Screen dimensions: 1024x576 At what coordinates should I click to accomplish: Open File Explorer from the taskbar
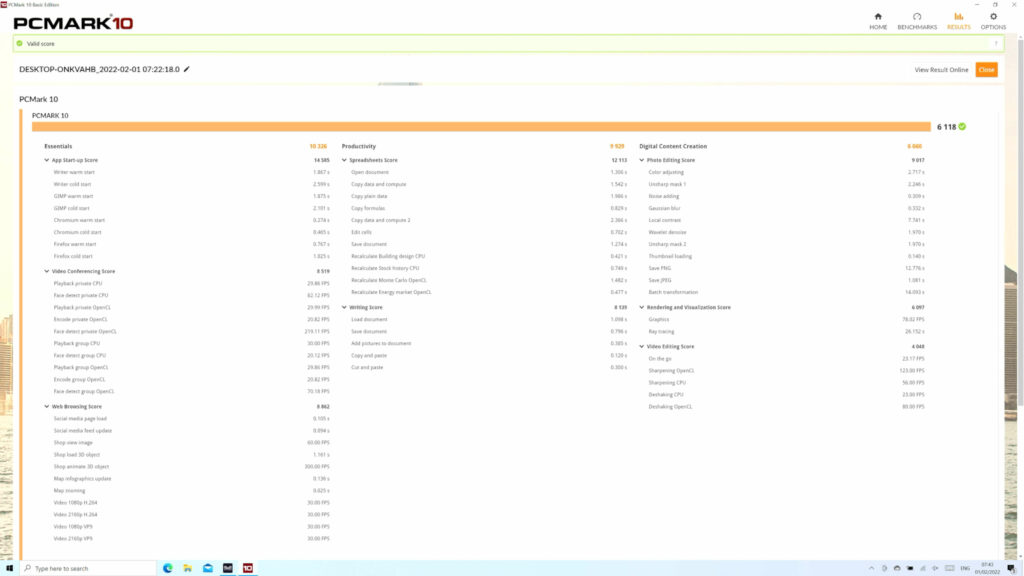[187, 568]
